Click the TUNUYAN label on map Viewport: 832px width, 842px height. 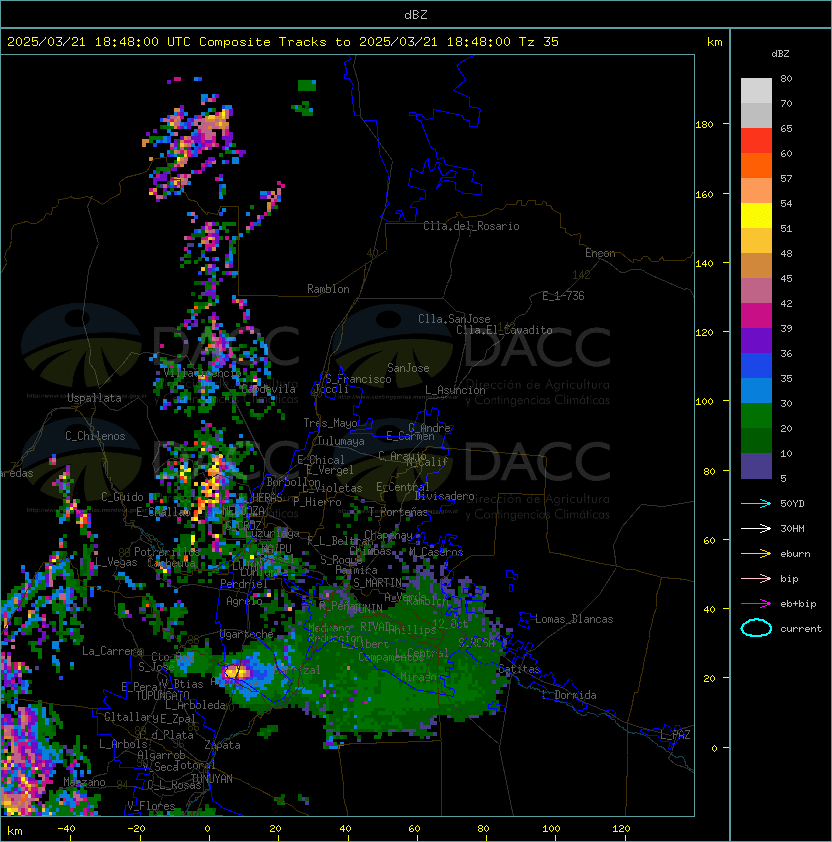[x=212, y=779]
